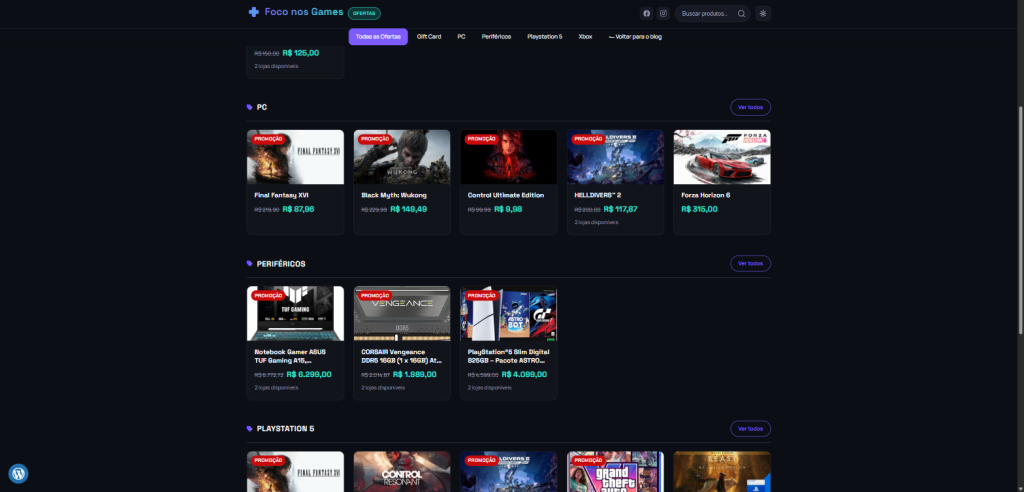1024x492 pixels.
Task: Click the R$ 1.989,00 price
Action: (415, 374)
